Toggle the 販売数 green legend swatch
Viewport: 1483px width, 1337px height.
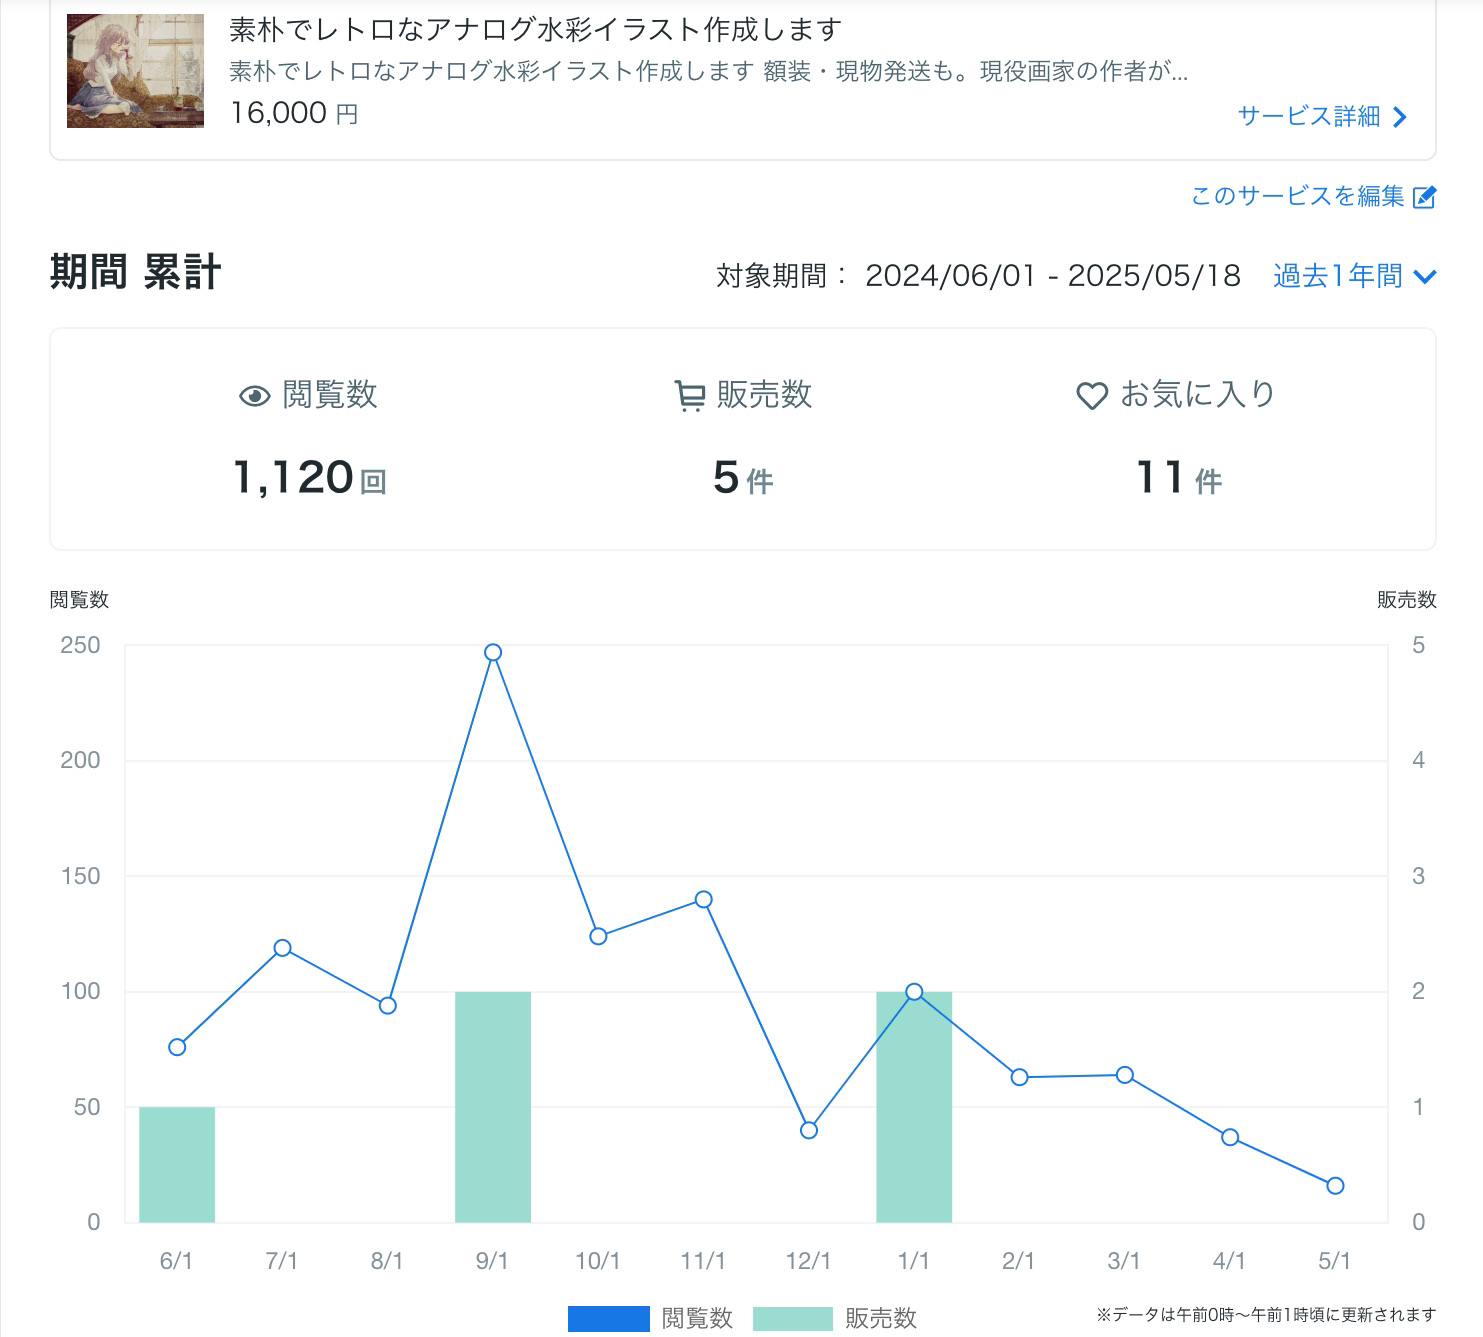[x=792, y=1318]
